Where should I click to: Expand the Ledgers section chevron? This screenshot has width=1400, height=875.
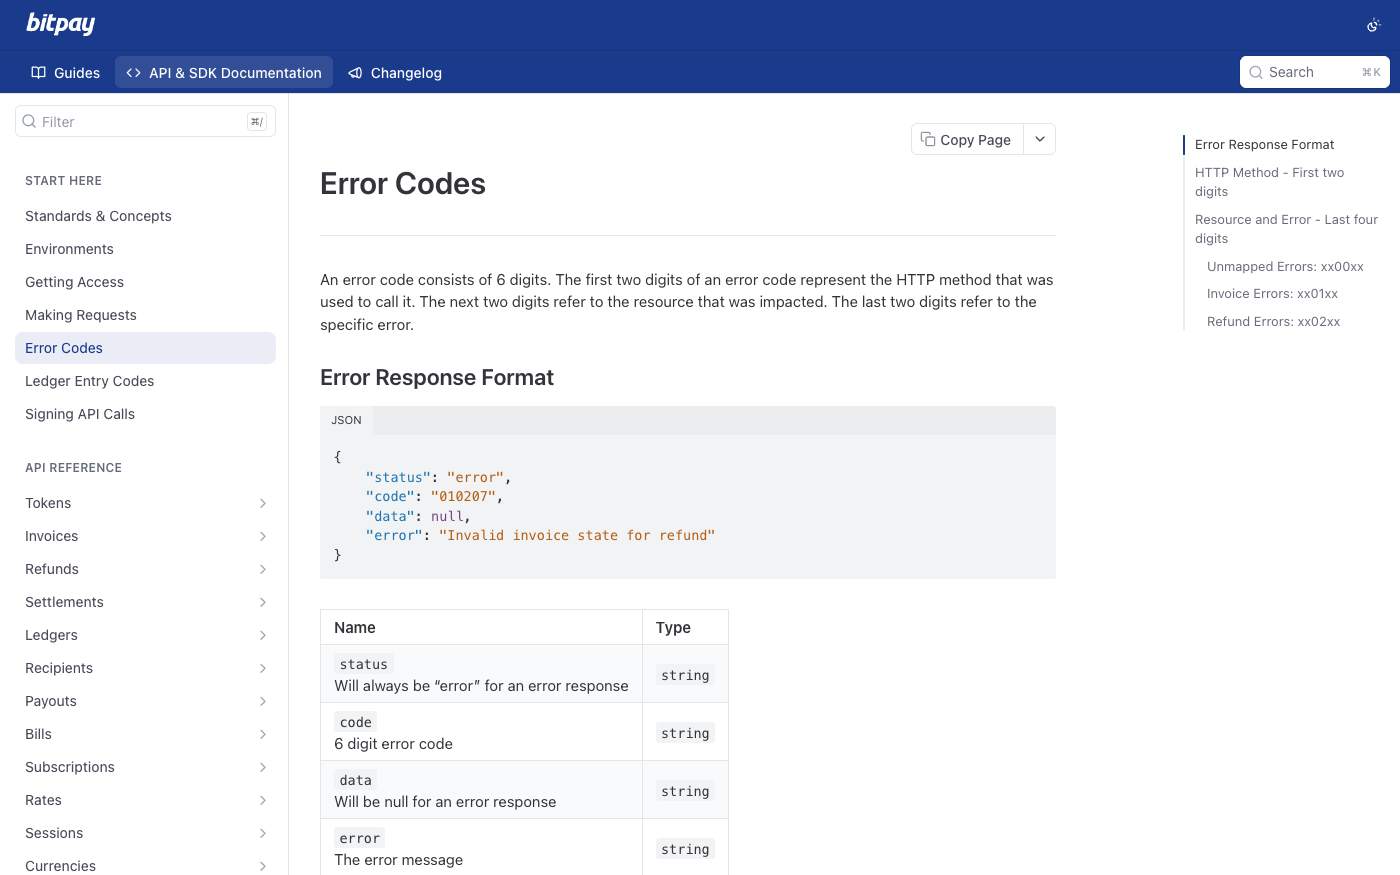point(263,635)
